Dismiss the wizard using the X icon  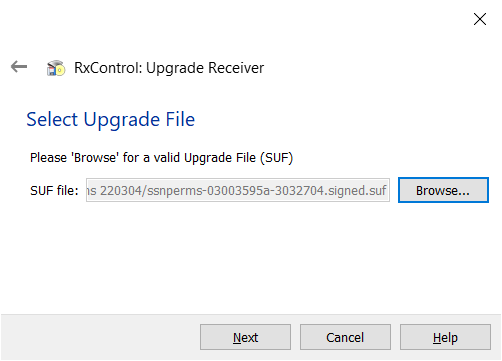coord(480,19)
